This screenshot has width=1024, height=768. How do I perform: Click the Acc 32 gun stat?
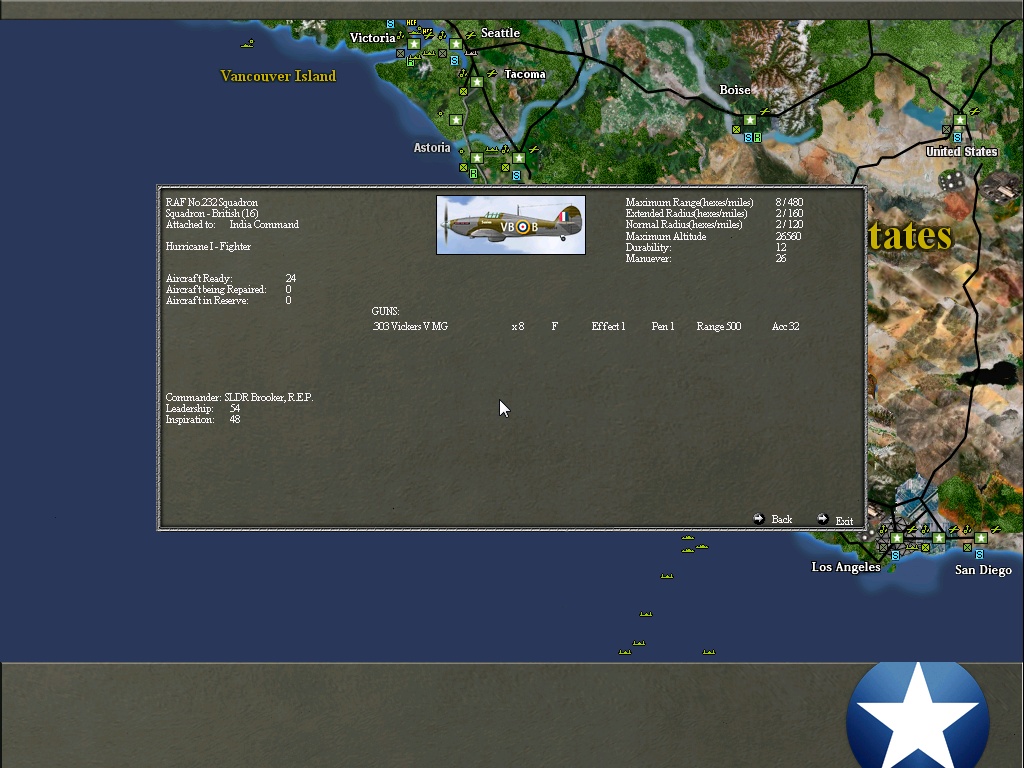click(785, 327)
